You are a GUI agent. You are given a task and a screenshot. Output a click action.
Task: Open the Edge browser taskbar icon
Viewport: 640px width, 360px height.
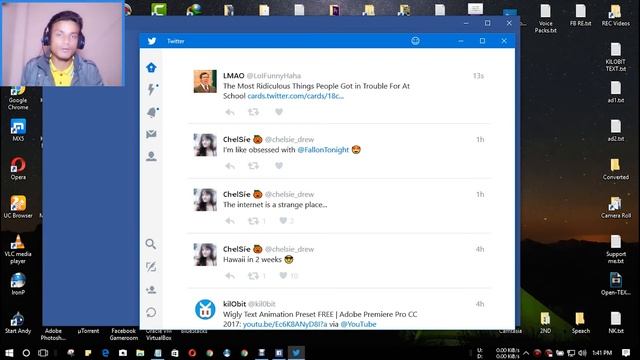105,353
